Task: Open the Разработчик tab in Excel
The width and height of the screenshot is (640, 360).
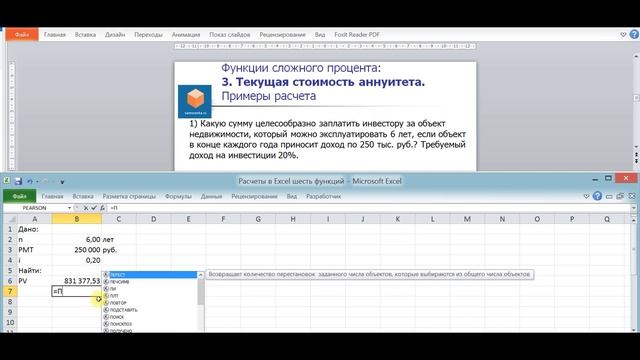Action: 324,196
